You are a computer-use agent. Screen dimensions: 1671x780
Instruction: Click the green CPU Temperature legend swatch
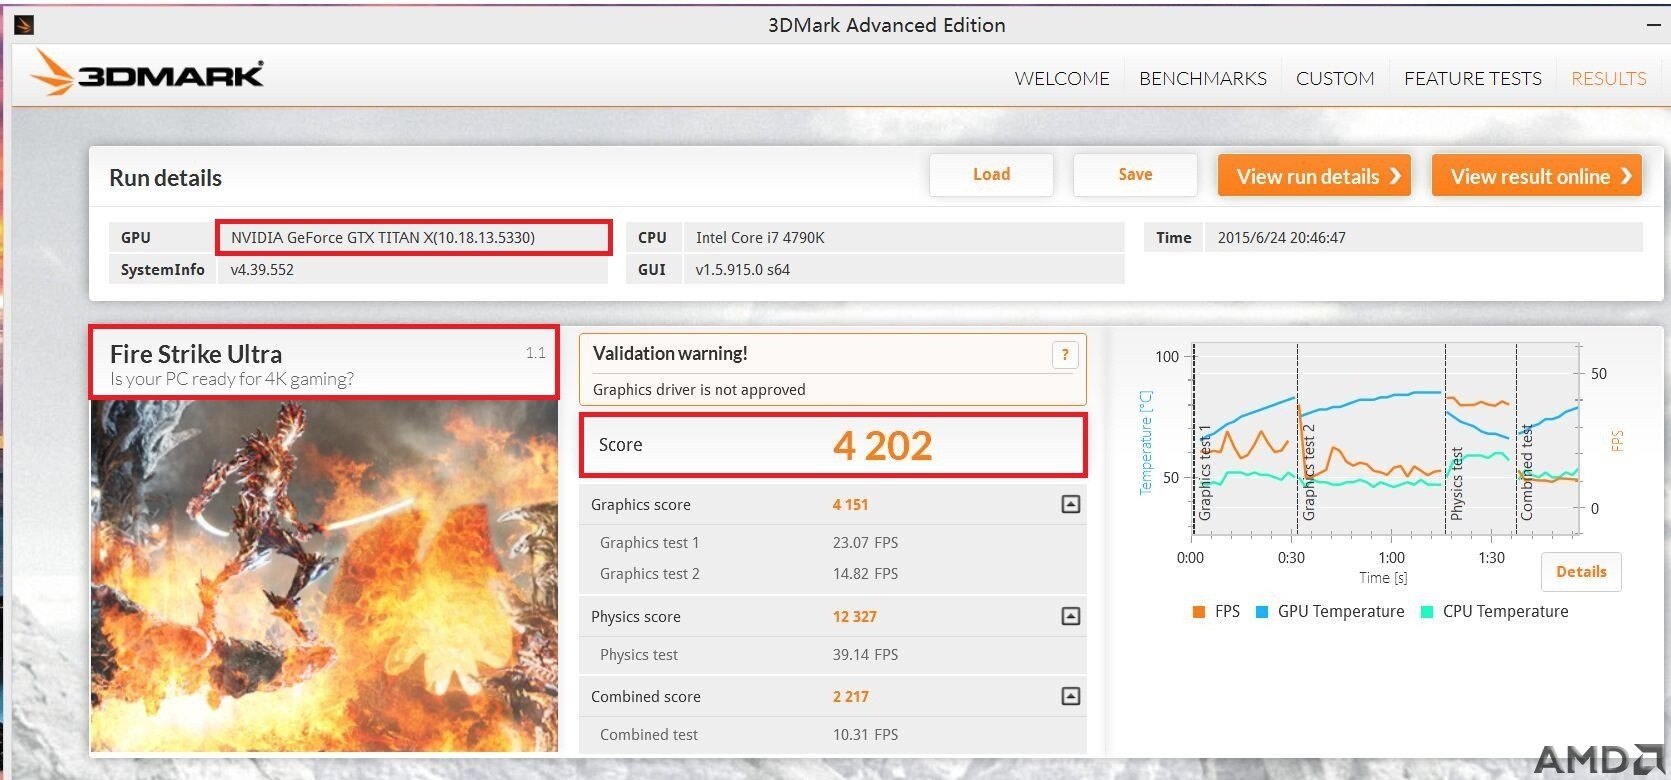coord(1427,612)
